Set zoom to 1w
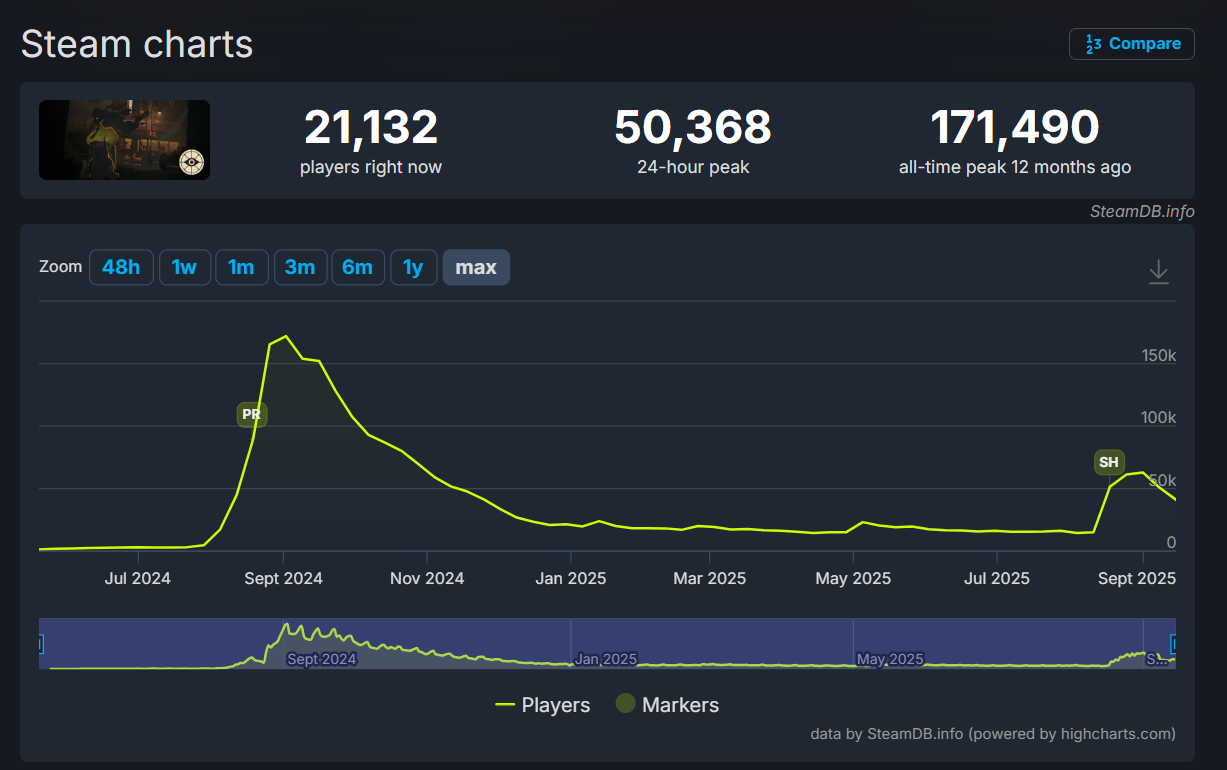 pos(184,267)
